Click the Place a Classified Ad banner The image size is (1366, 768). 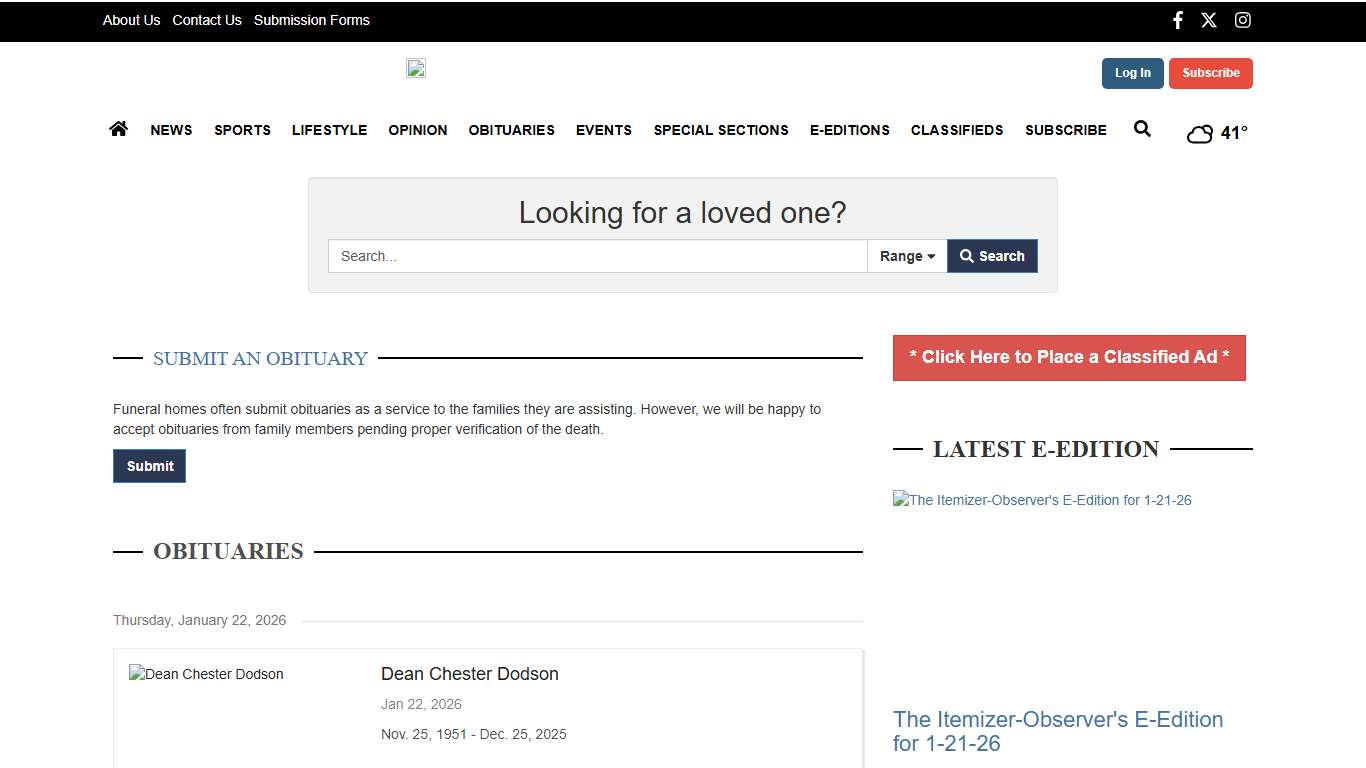click(1069, 358)
